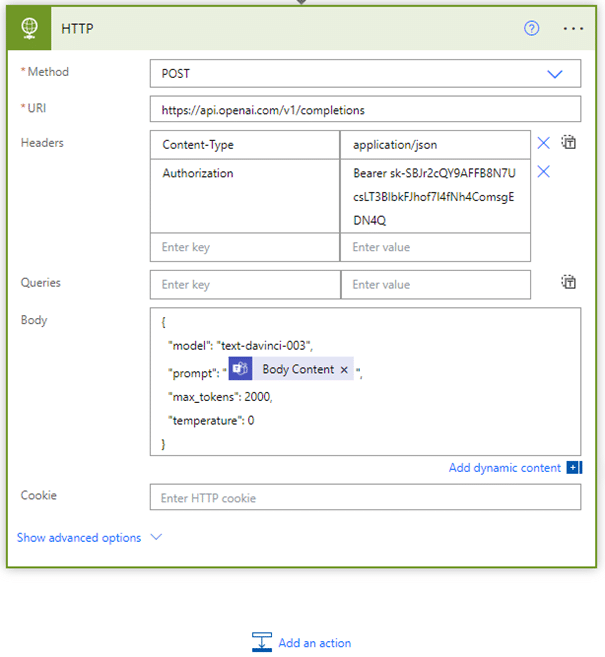
Task: Click the Authorization header key field
Action: coord(245,196)
